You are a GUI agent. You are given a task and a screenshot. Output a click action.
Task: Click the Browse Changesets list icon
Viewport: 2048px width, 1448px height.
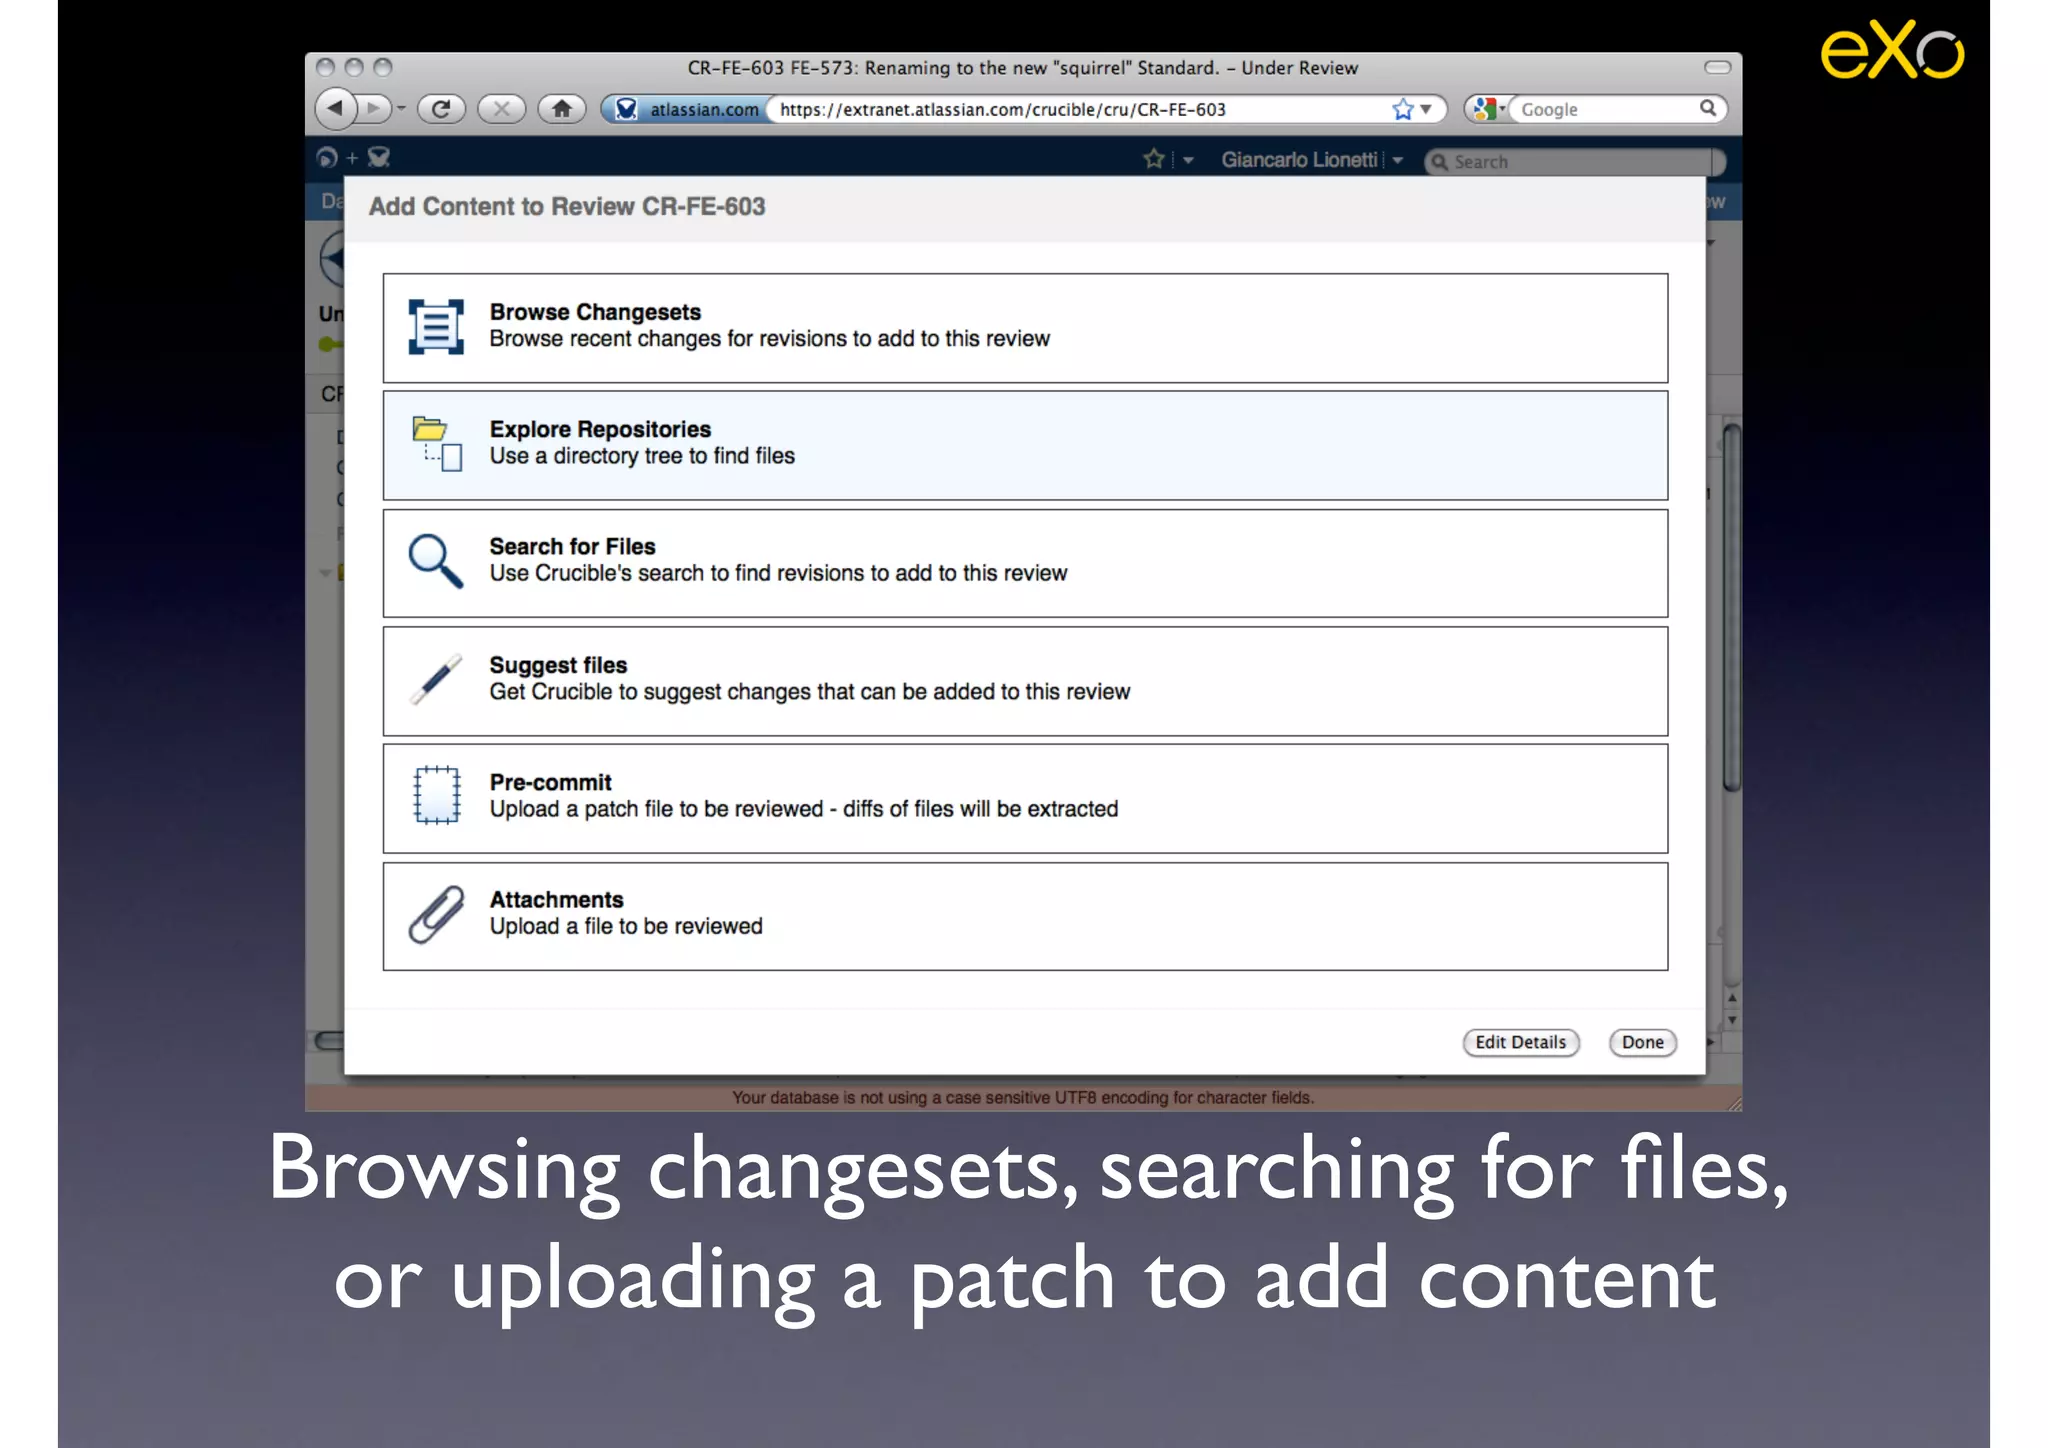click(436, 326)
